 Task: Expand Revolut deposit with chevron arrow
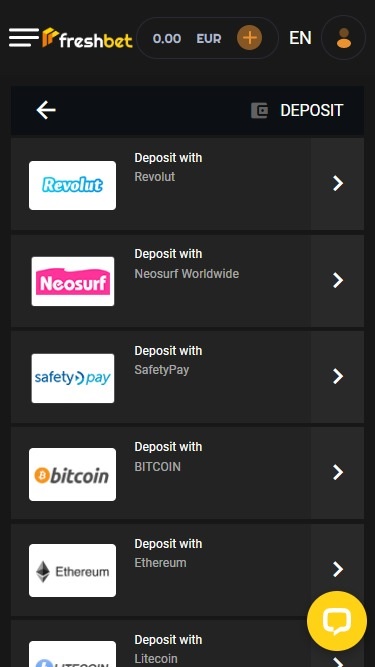pos(338,183)
